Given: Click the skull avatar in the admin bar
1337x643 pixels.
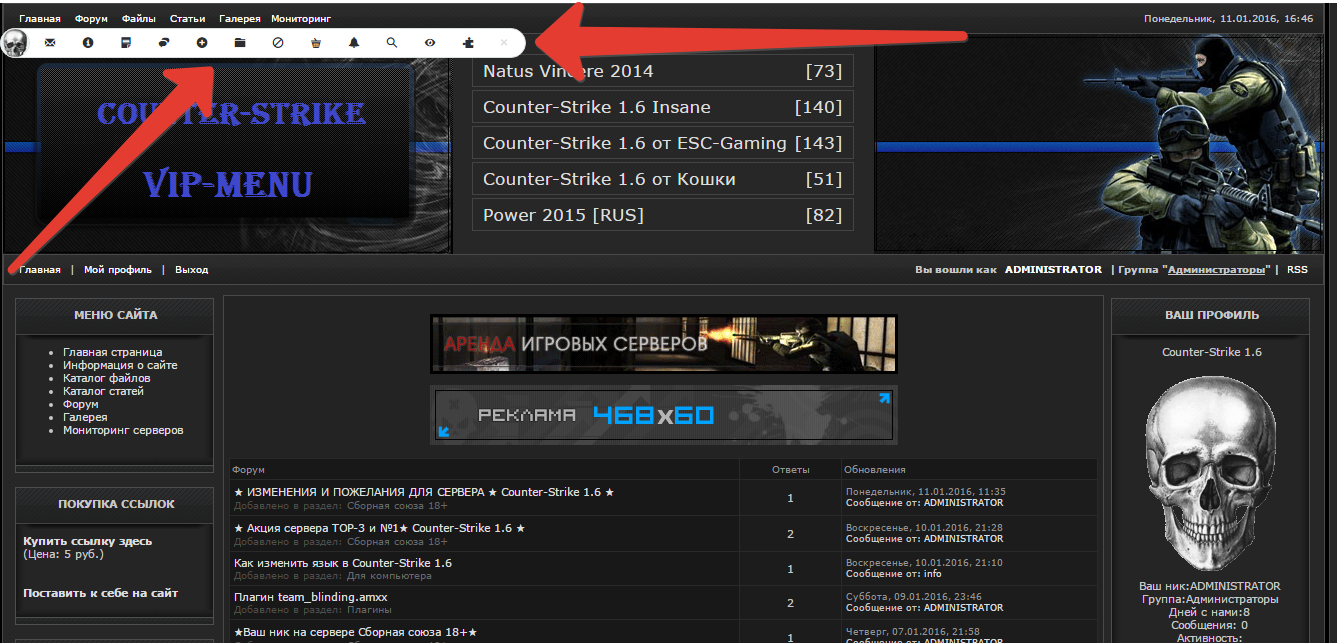Looking at the screenshot, I should click(x=15, y=43).
